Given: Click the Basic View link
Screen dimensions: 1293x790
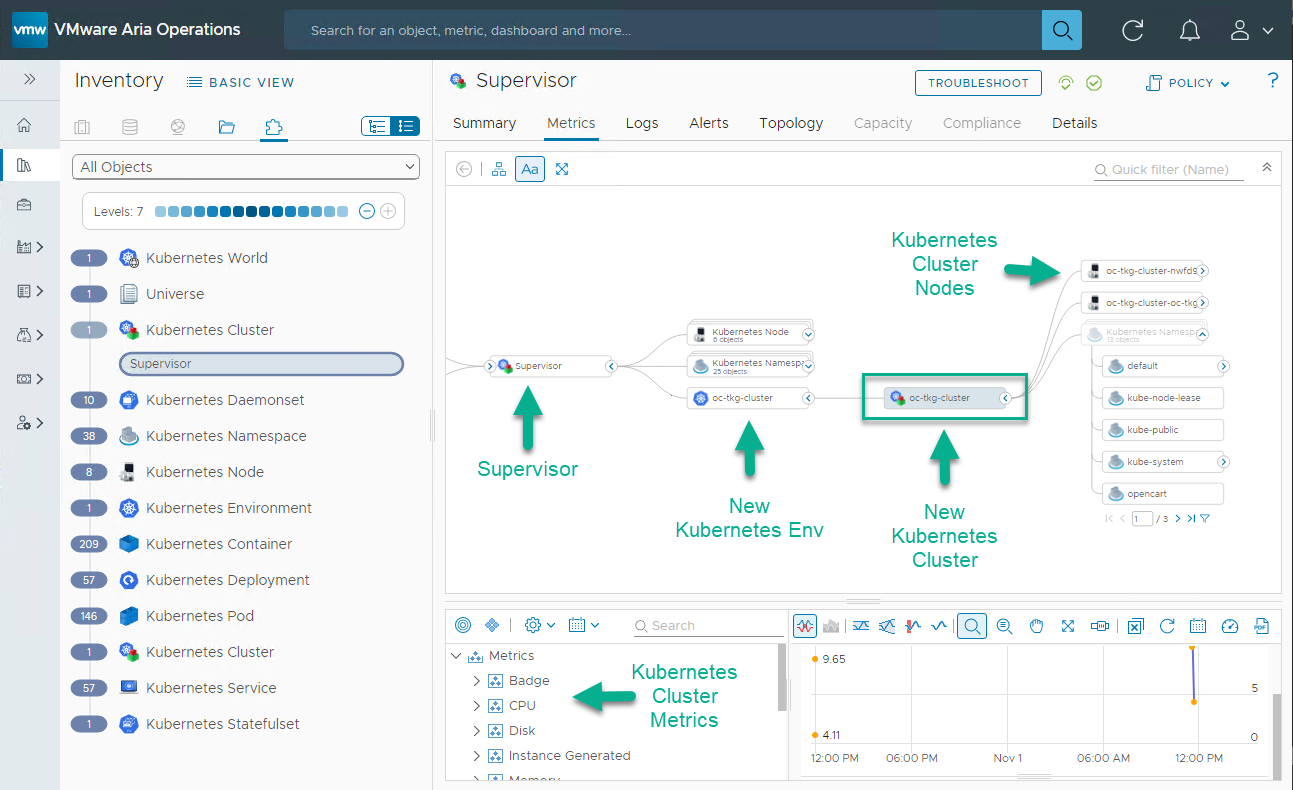Looking at the screenshot, I should point(241,82).
